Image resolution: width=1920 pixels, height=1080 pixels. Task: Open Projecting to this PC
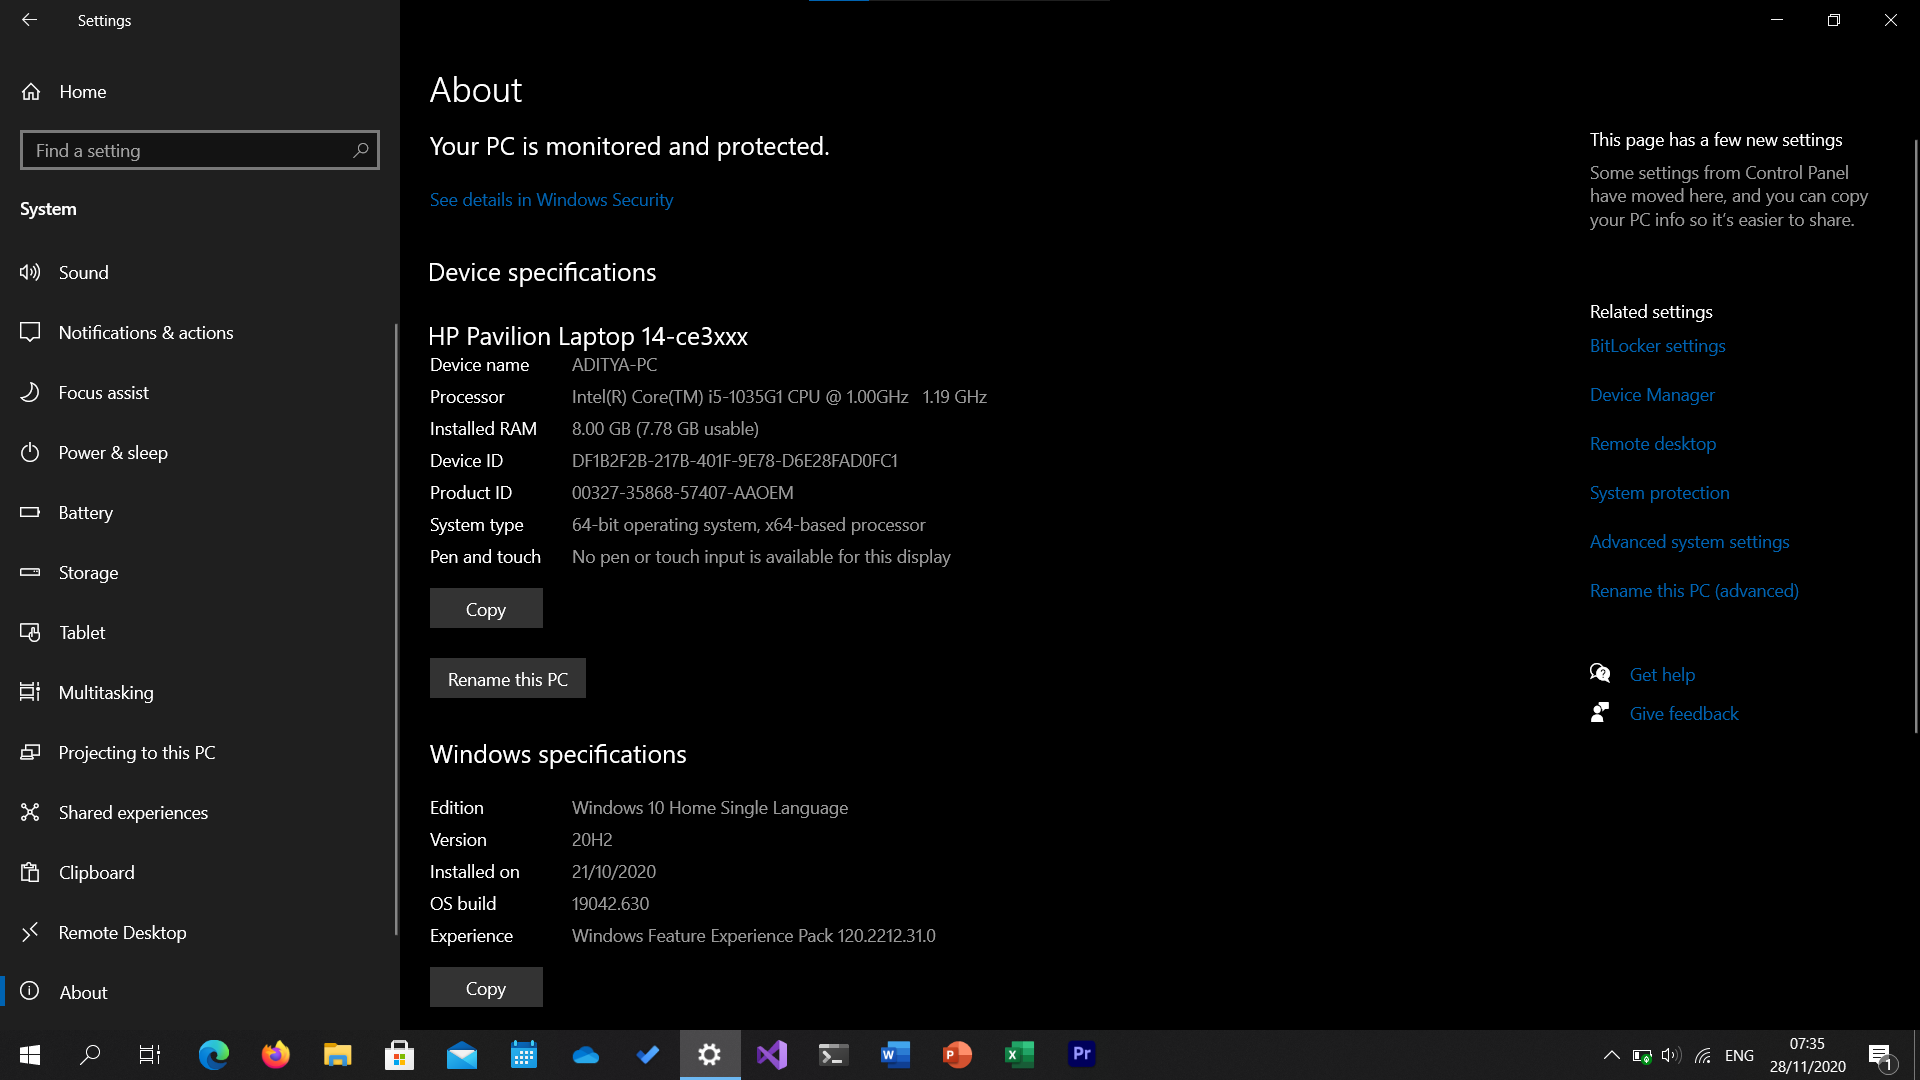pyautogui.click(x=200, y=752)
